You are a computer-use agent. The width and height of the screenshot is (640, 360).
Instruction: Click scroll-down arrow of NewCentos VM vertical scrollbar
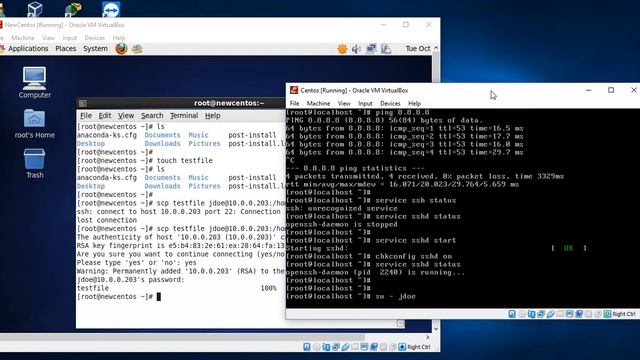pyautogui.click(x=436, y=329)
